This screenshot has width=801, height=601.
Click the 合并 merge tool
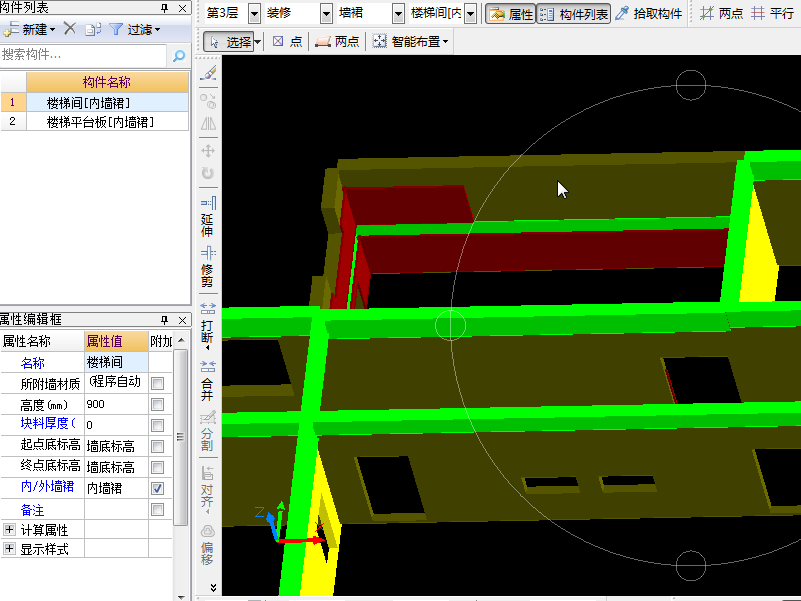[208, 381]
